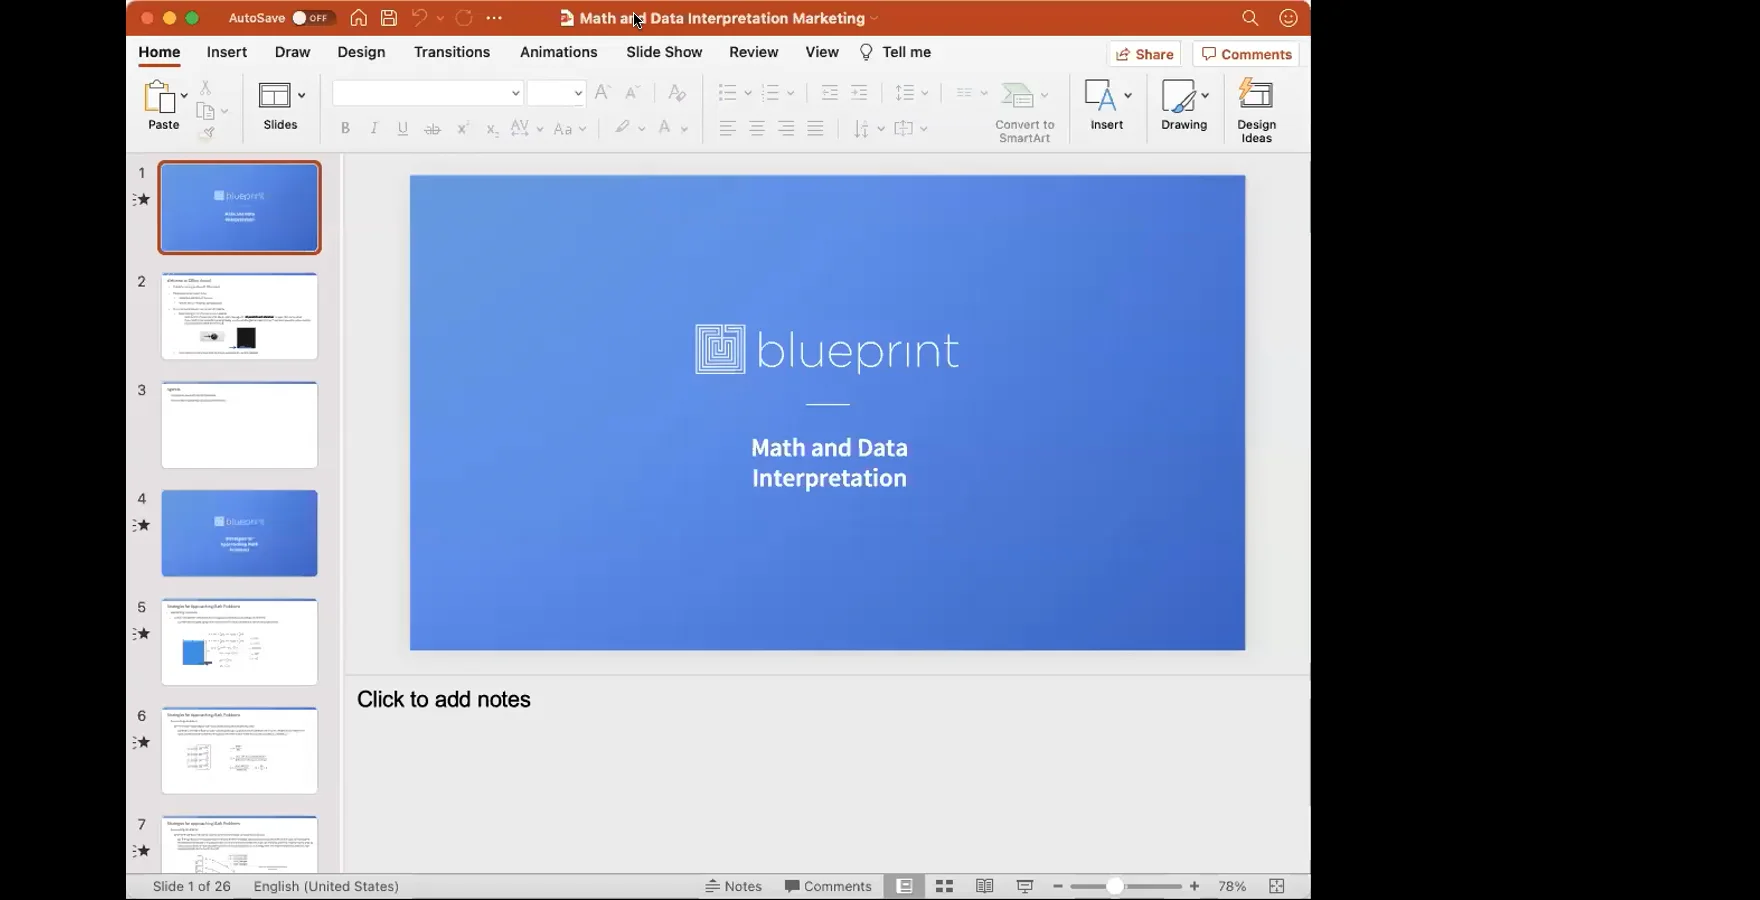Click the Save icon in title bar
Viewport: 1760px width, 900px height.
389,18
